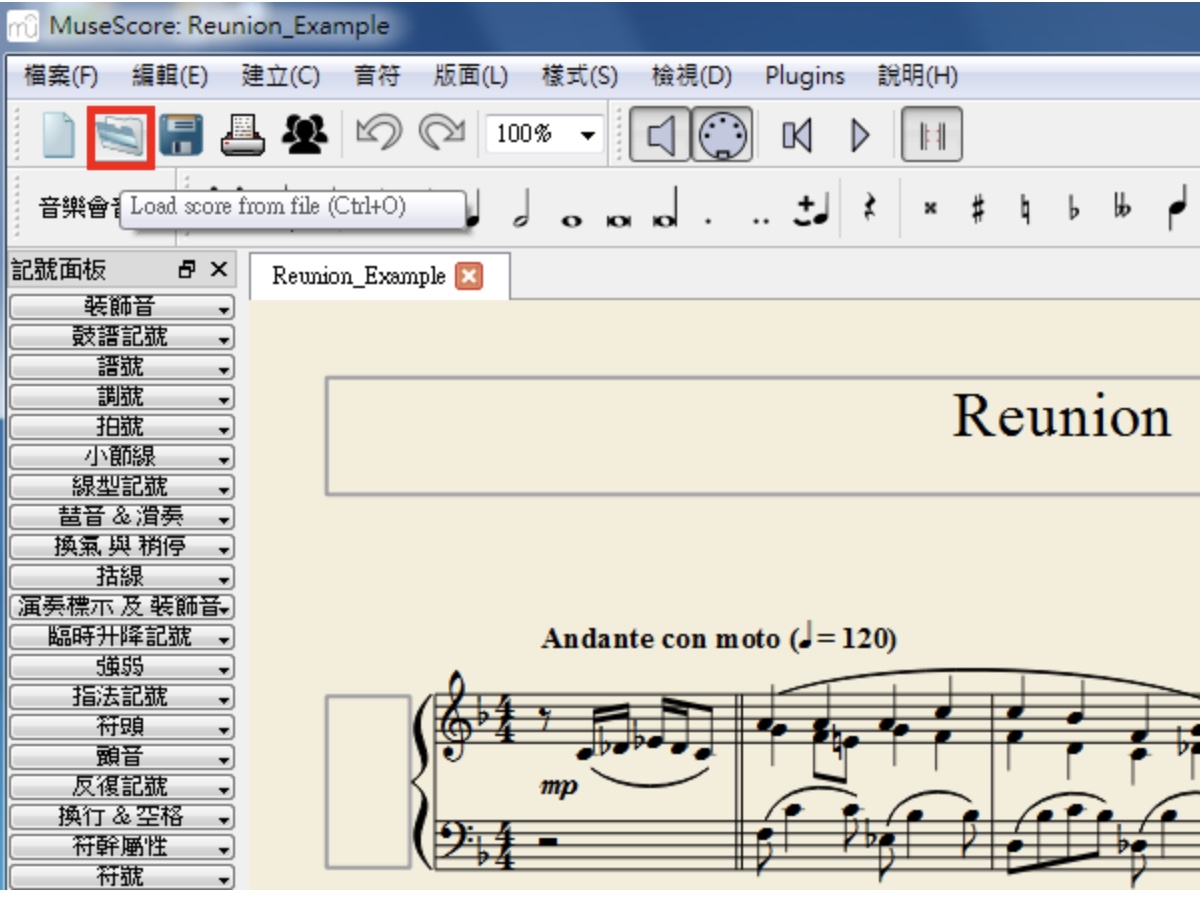Float the 記號面板 palette panel
The width and height of the screenshot is (1200, 900).
[x=187, y=270]
